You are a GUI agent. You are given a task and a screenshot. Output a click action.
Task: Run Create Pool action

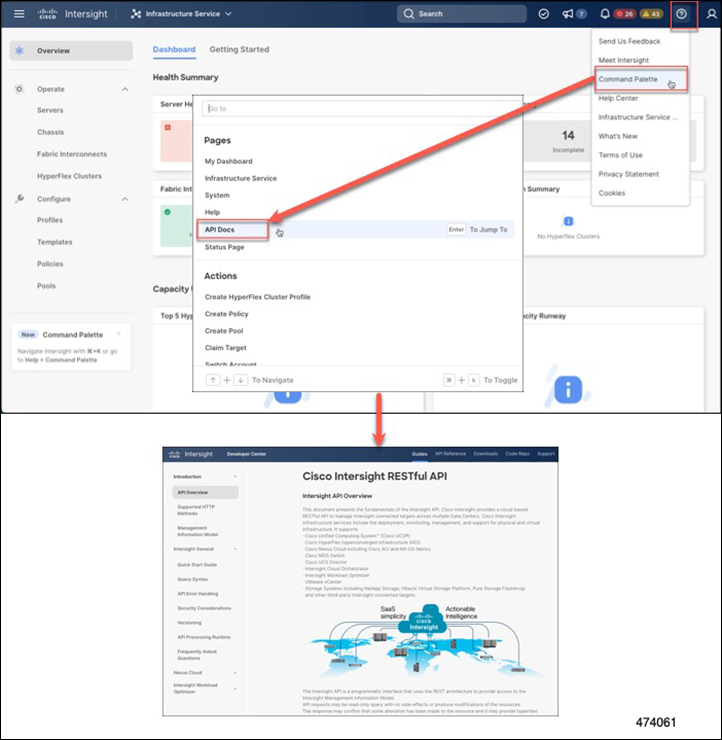click(x=224, y=331)
